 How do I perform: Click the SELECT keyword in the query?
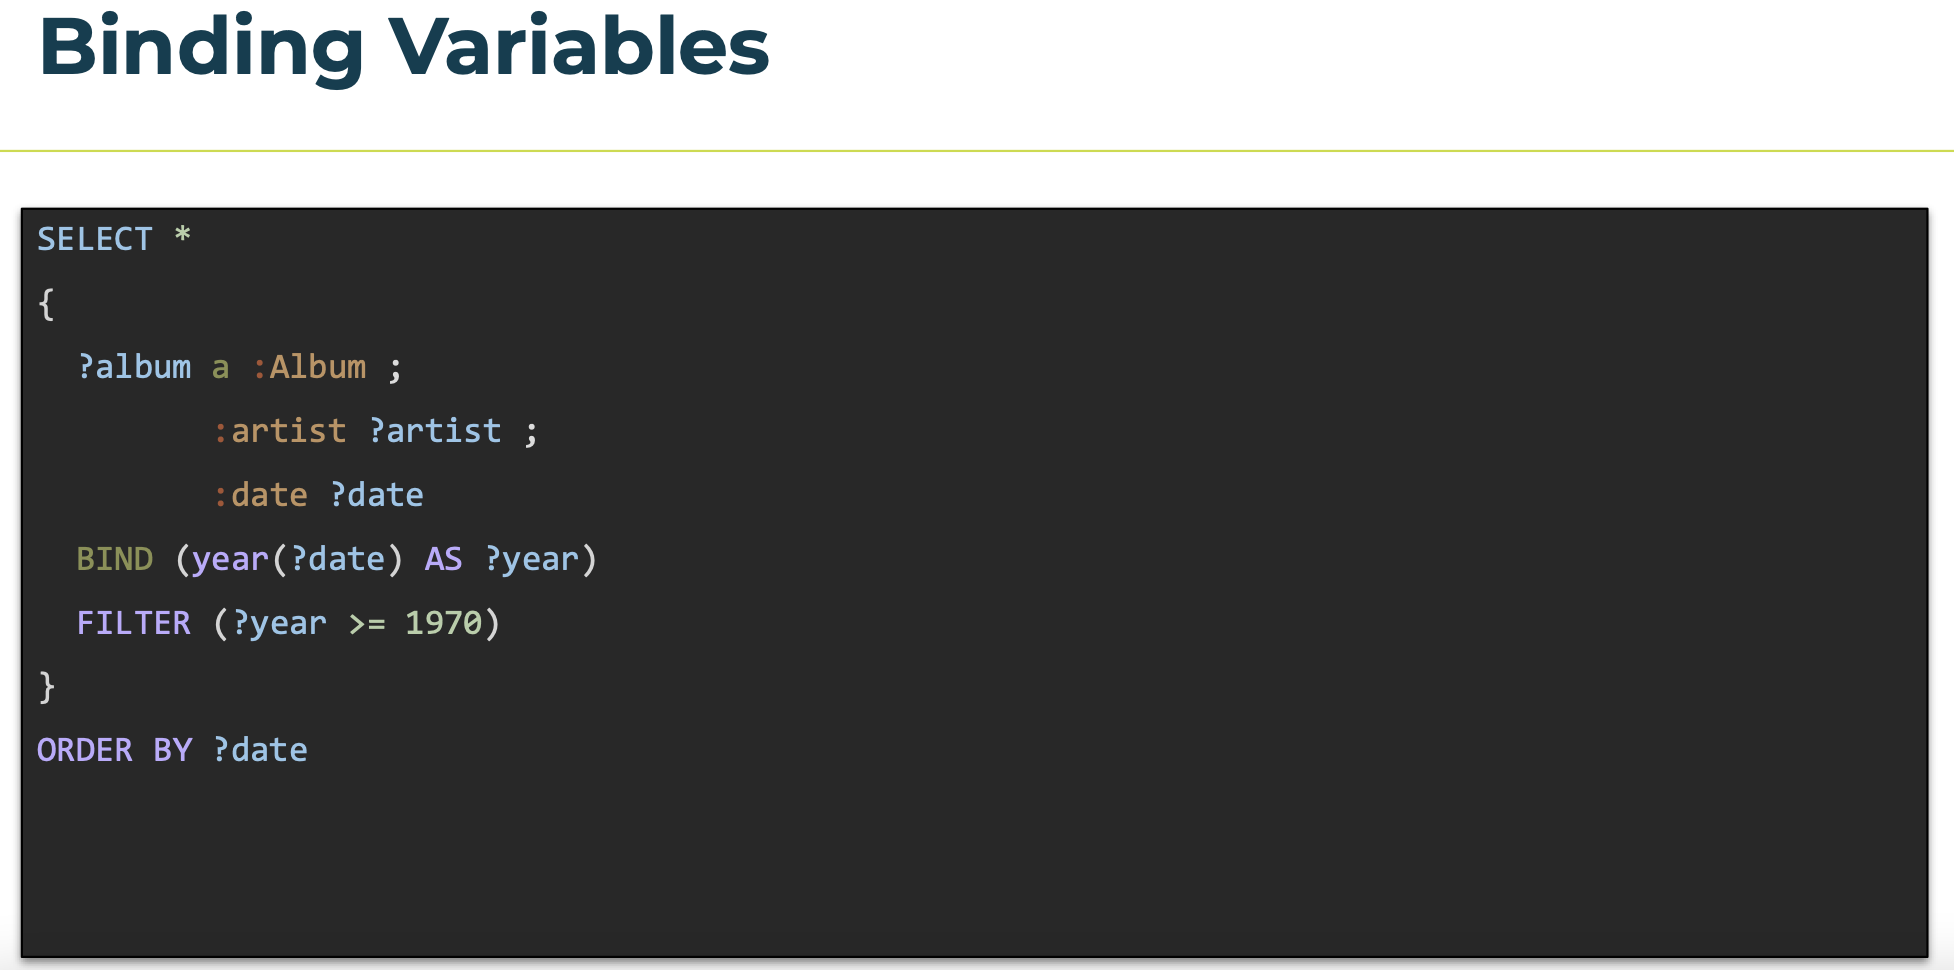click(95, 239)
